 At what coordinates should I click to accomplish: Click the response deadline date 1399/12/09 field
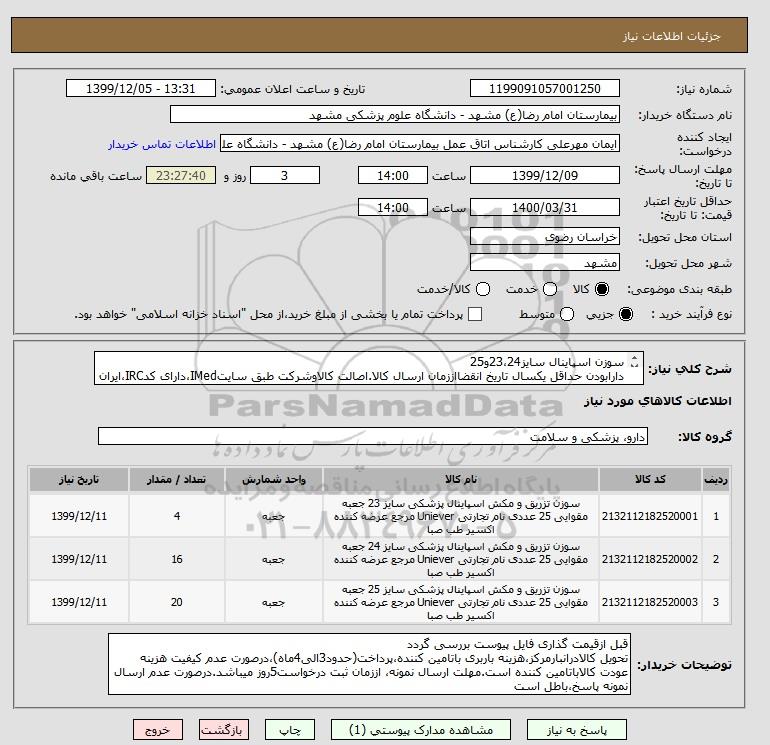click(x=545, y=175)
